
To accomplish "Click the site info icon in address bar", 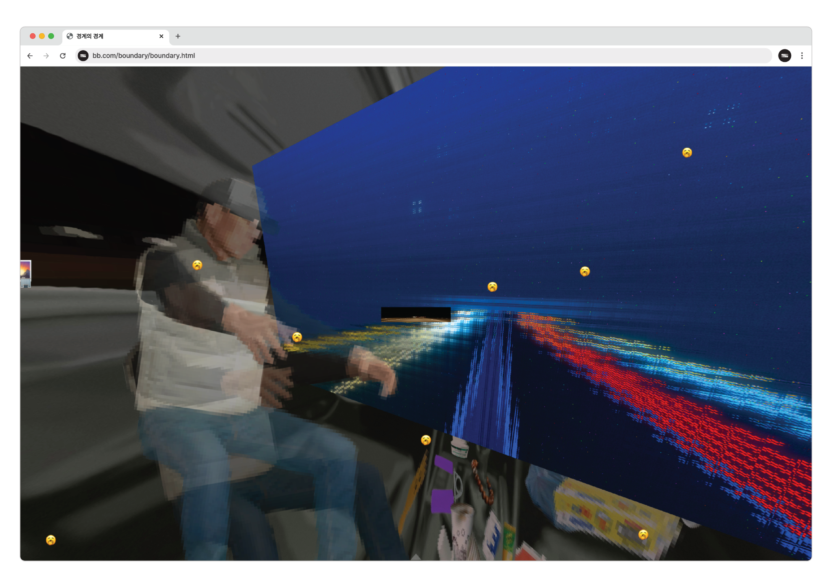I will [x=83, y=56].
